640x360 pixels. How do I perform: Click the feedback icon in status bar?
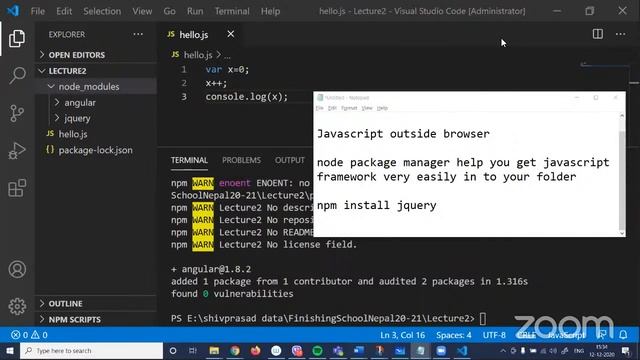click(x=602, y=335)
